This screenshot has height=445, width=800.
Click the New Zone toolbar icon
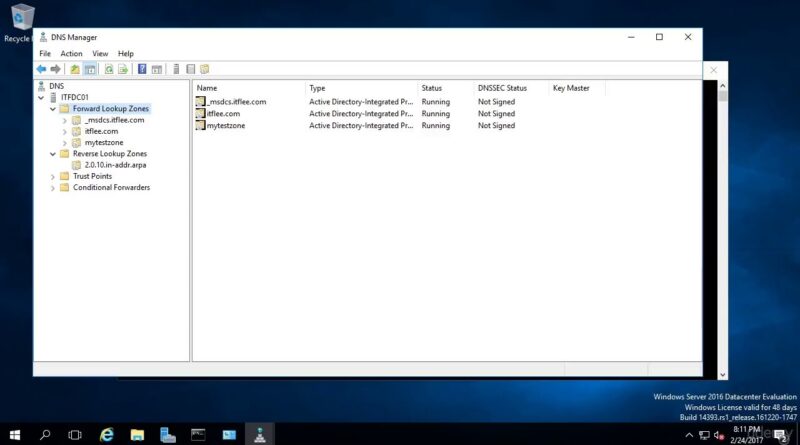point(205,69)
